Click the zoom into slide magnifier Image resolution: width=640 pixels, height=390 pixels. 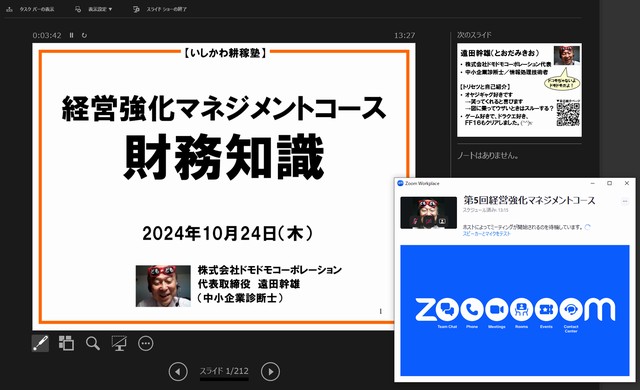coord(93,343)
